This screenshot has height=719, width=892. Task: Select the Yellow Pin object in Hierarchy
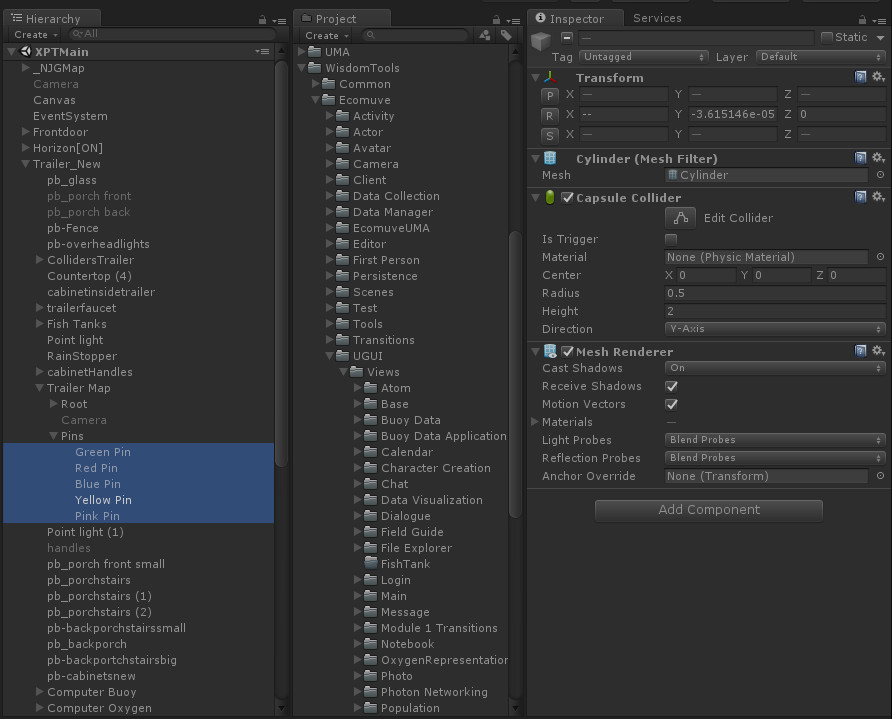tap(103, 500)
